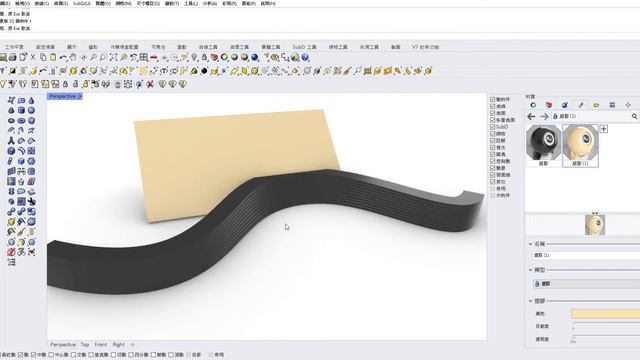The height and width of the screenshot is (360, 640).
Task: Go forward with materials panel right arrow
Action: click(x=544, y=117)
